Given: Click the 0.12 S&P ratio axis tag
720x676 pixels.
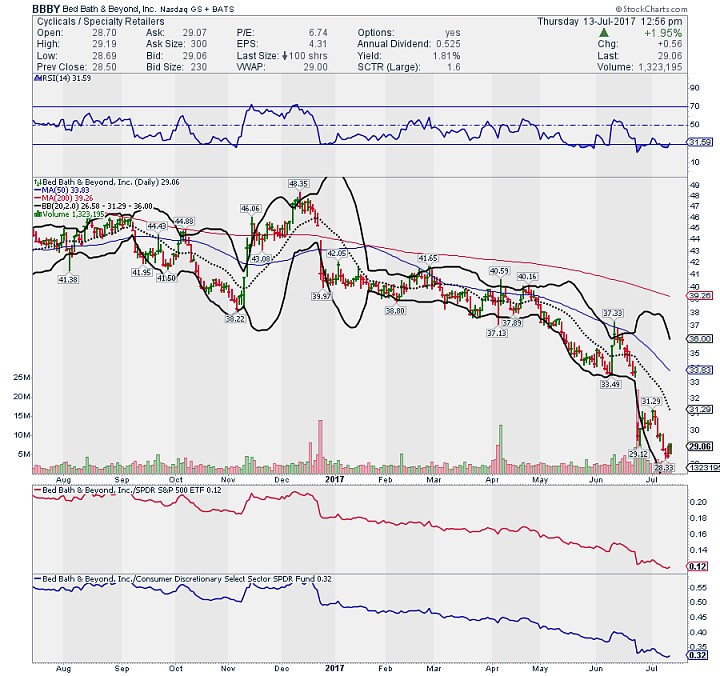Looking at the screenshot, I should pos(698,566).
